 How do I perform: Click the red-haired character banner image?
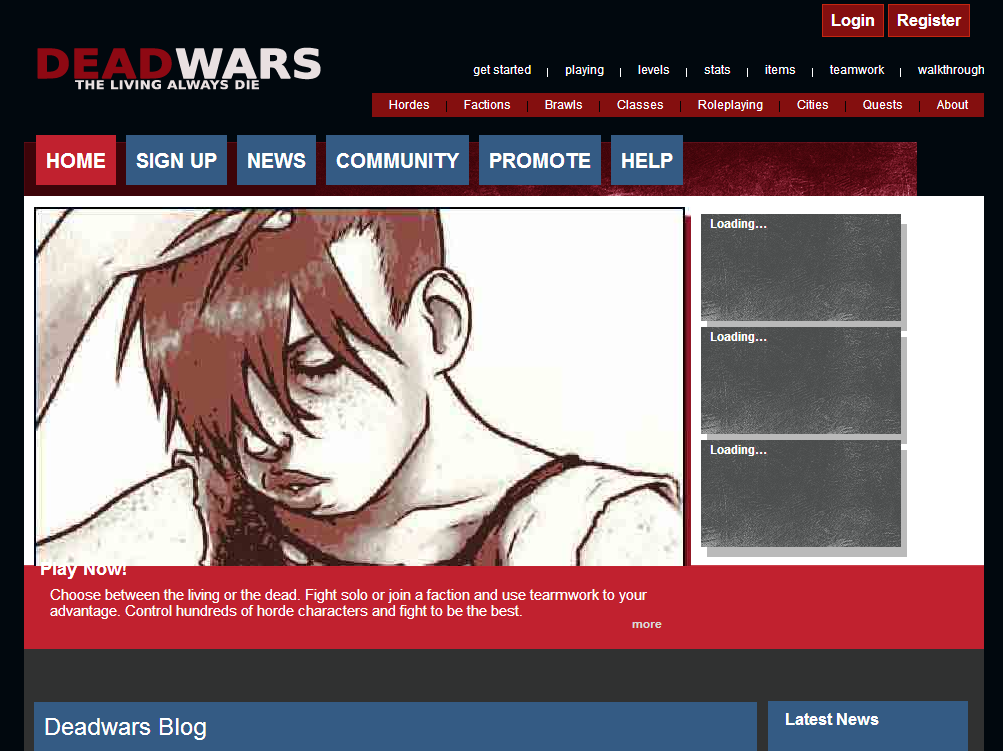(359, 386)
